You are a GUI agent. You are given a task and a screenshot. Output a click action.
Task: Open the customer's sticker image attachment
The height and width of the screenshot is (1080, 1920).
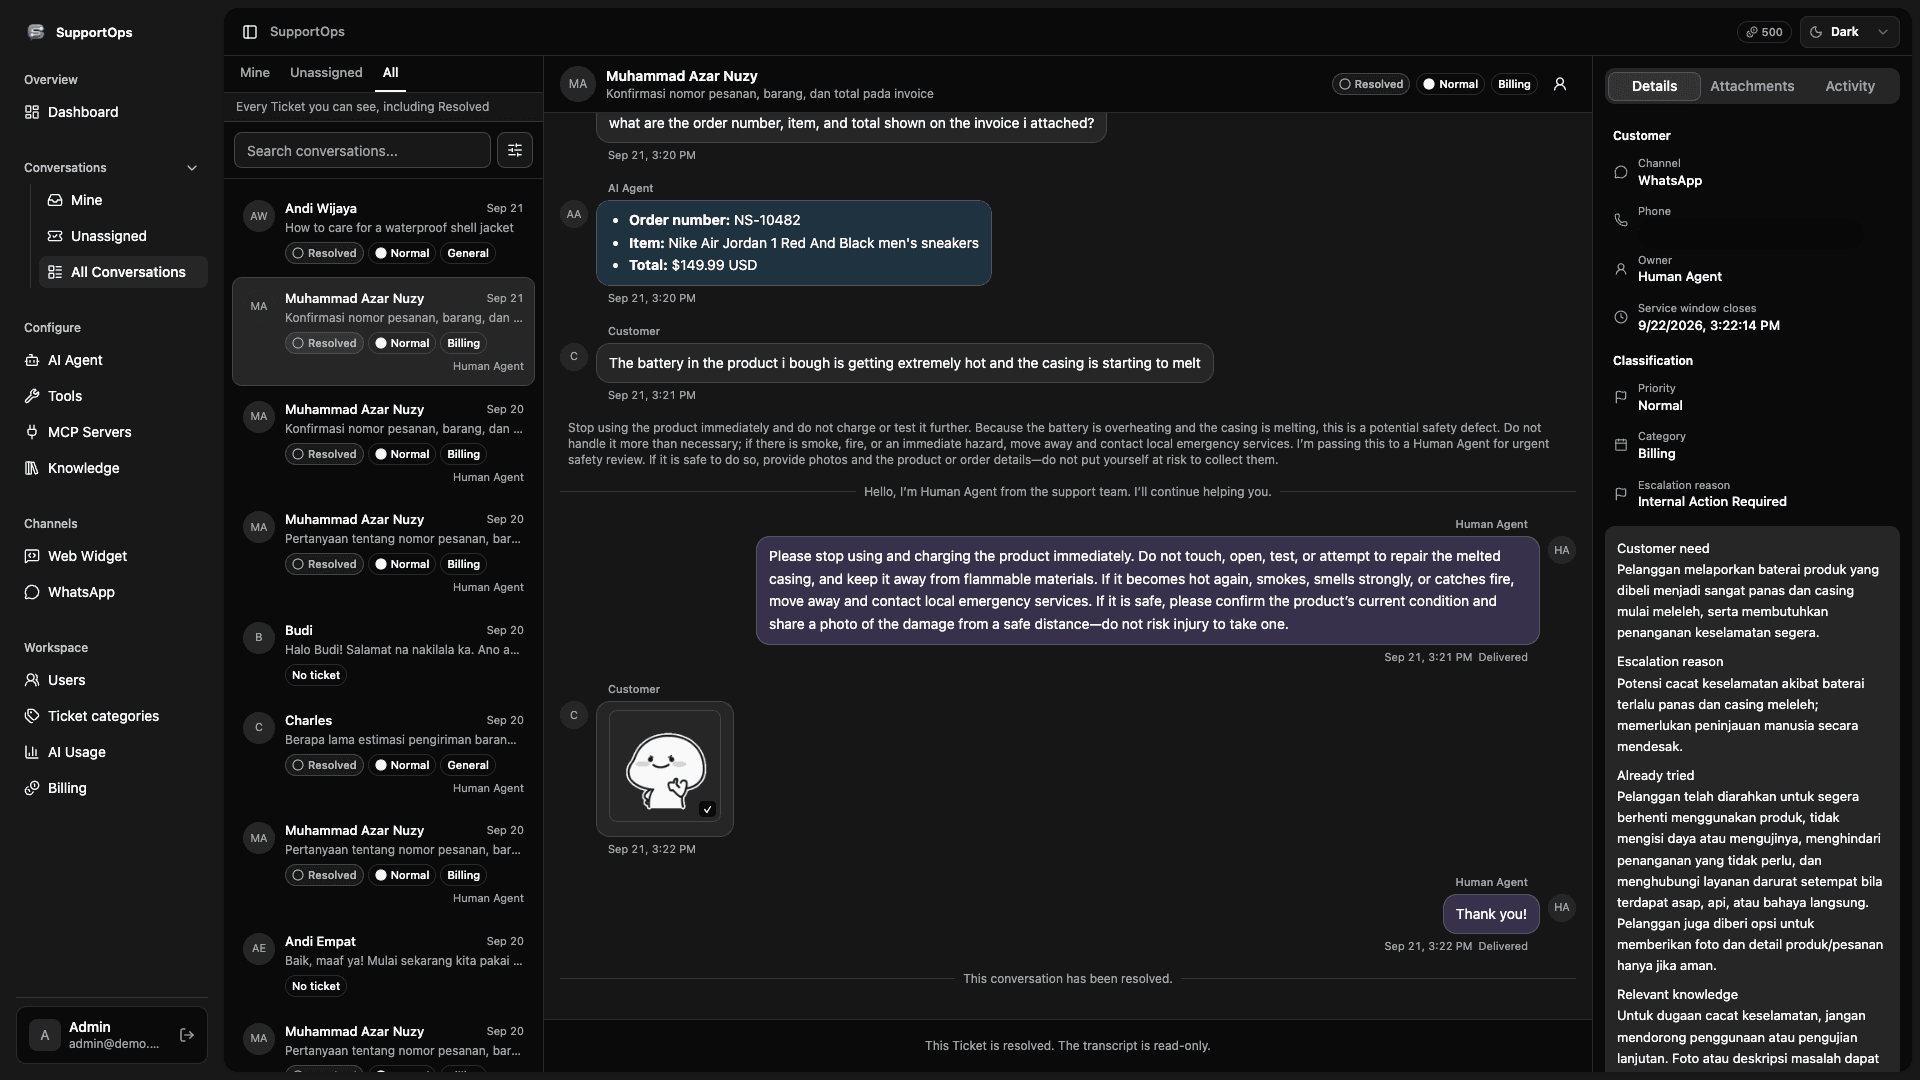[664, 766]
